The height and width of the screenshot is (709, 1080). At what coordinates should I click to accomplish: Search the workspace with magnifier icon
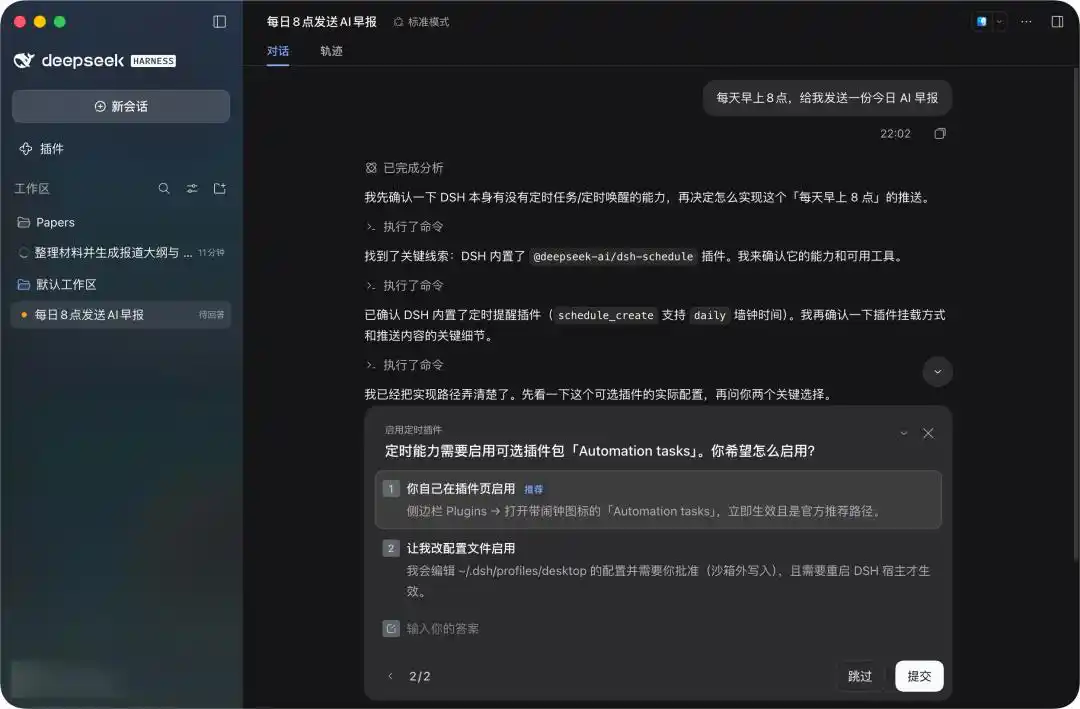click(x=164, y=188)
